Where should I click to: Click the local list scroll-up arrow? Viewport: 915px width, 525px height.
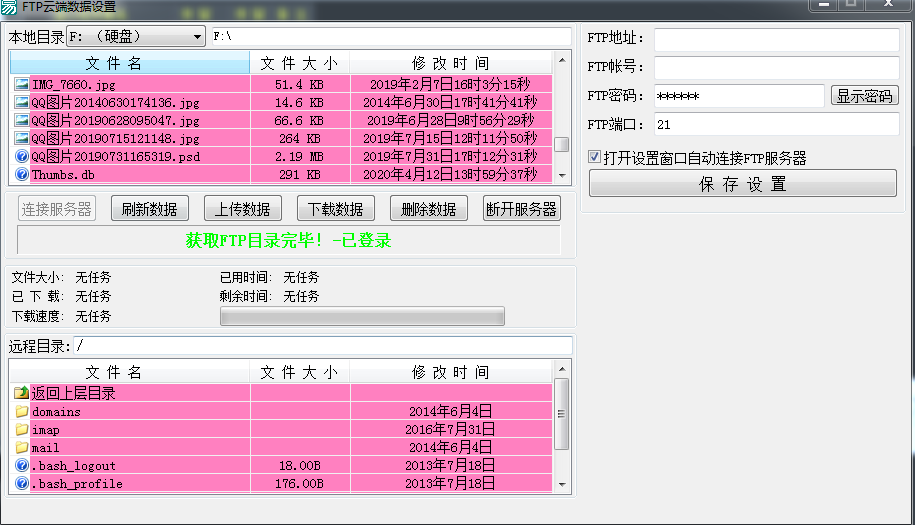562,60
